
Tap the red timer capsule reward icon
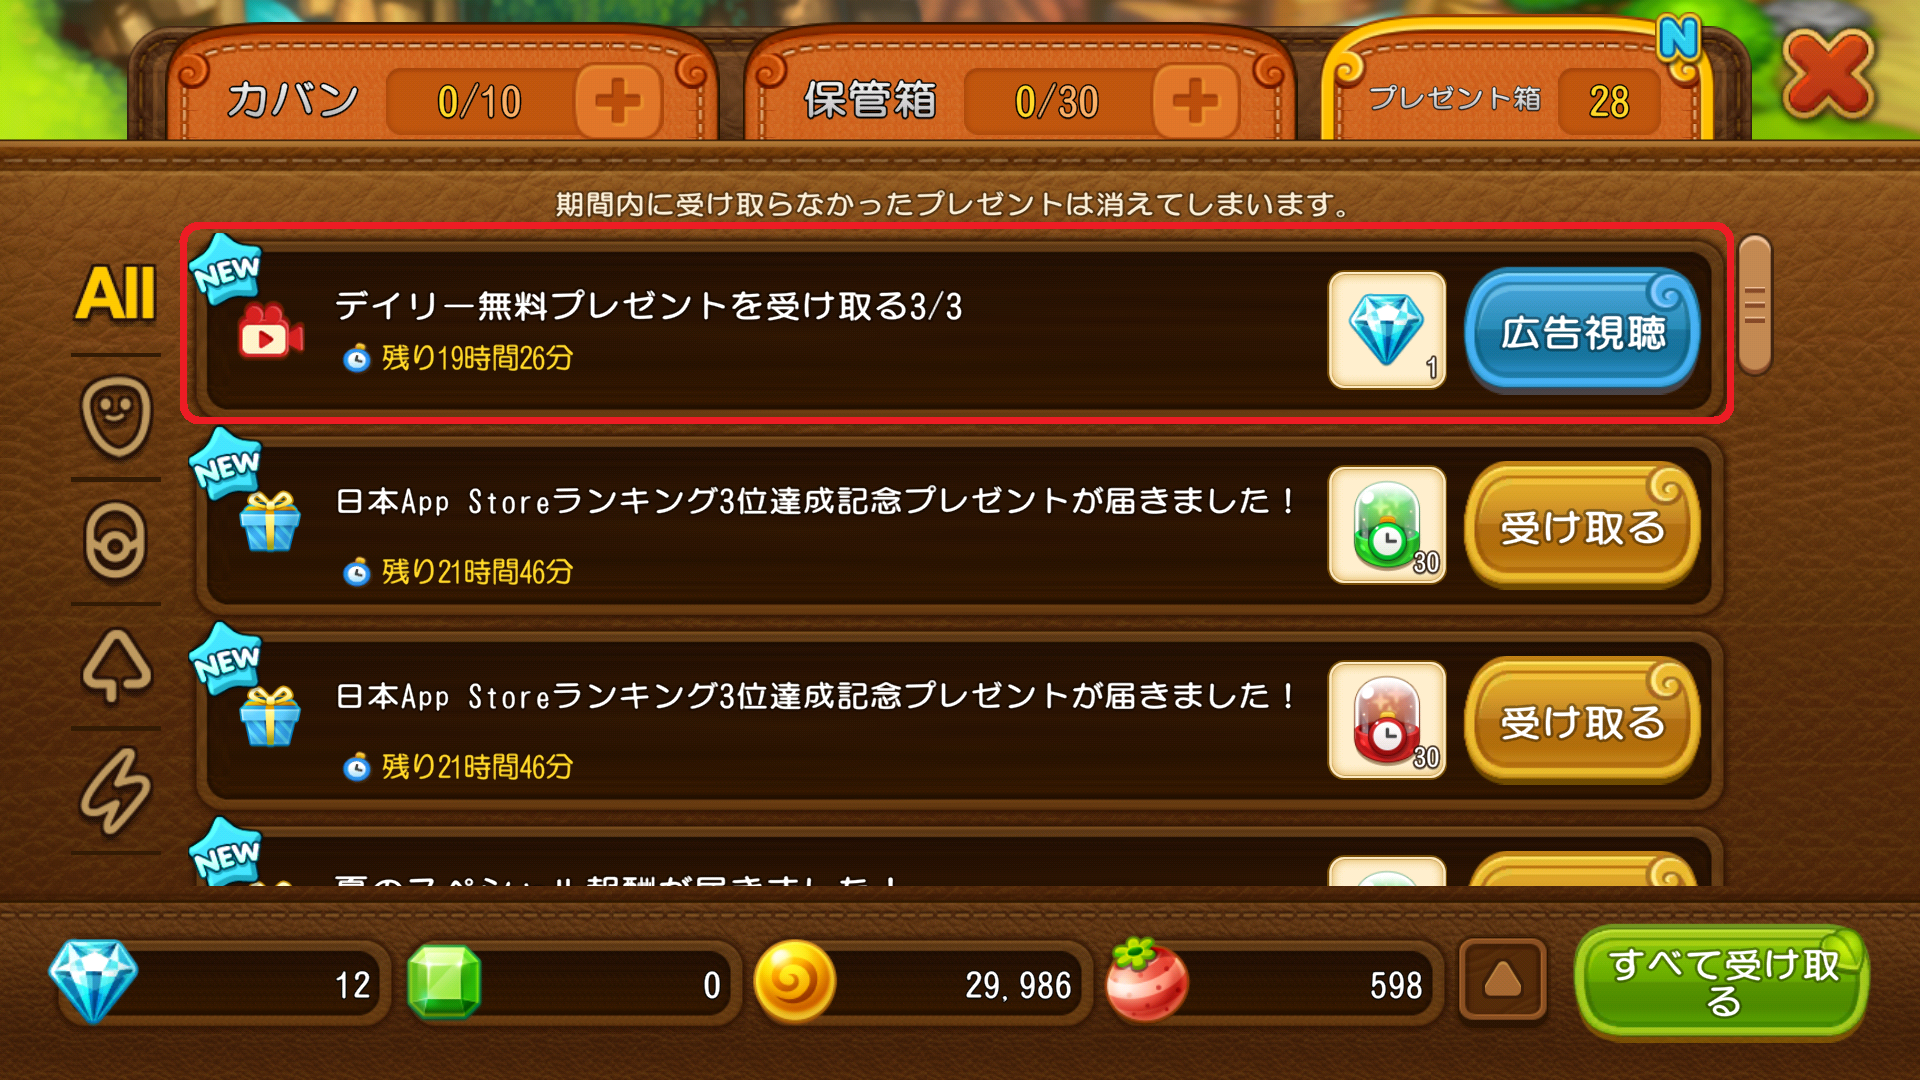click(1387, 720)
